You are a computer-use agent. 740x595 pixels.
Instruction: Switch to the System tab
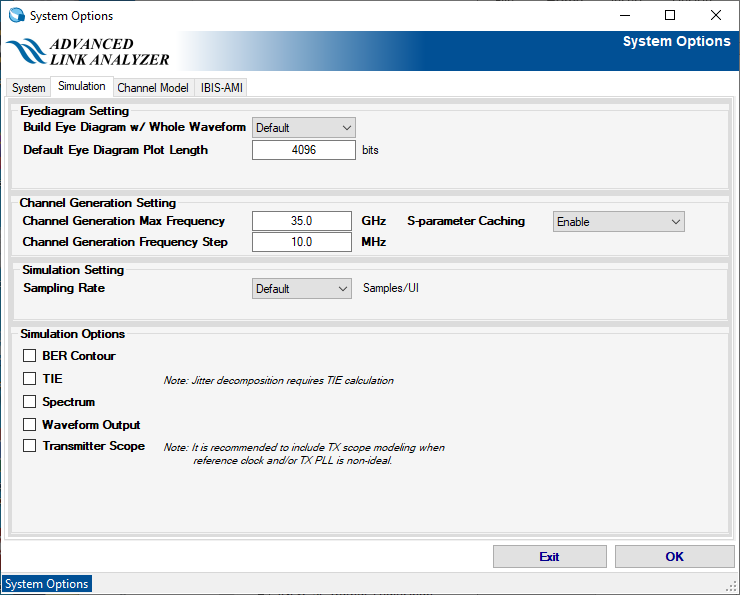pos(28,88)
